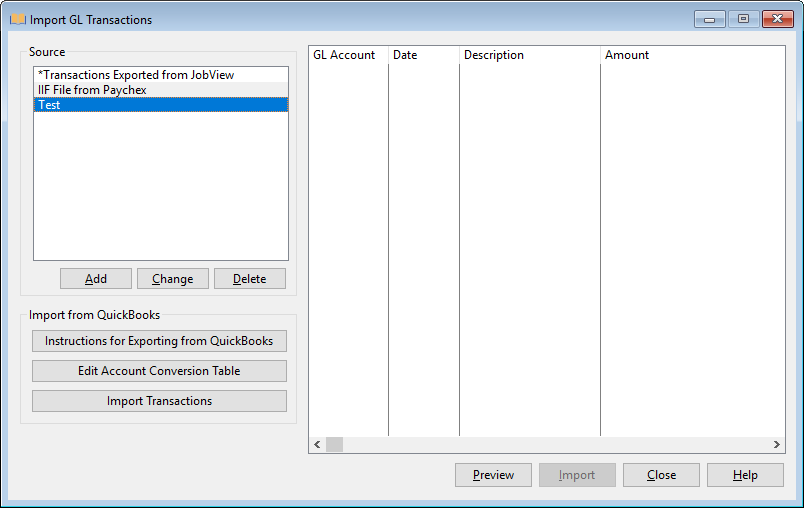804x508 pixels.
Task: Close the Import GL Transactions dialog
Action: (x=661, y=475)
